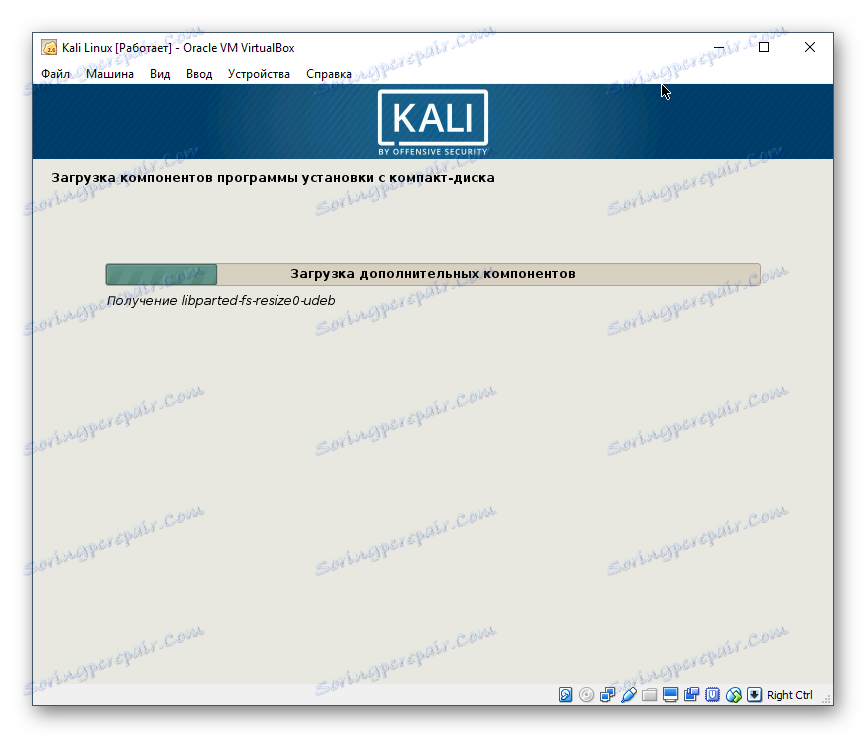Viewport: 866px width, 738px height.
Task: Click the Right Ctrl host key label
Action: click(789, 695)
